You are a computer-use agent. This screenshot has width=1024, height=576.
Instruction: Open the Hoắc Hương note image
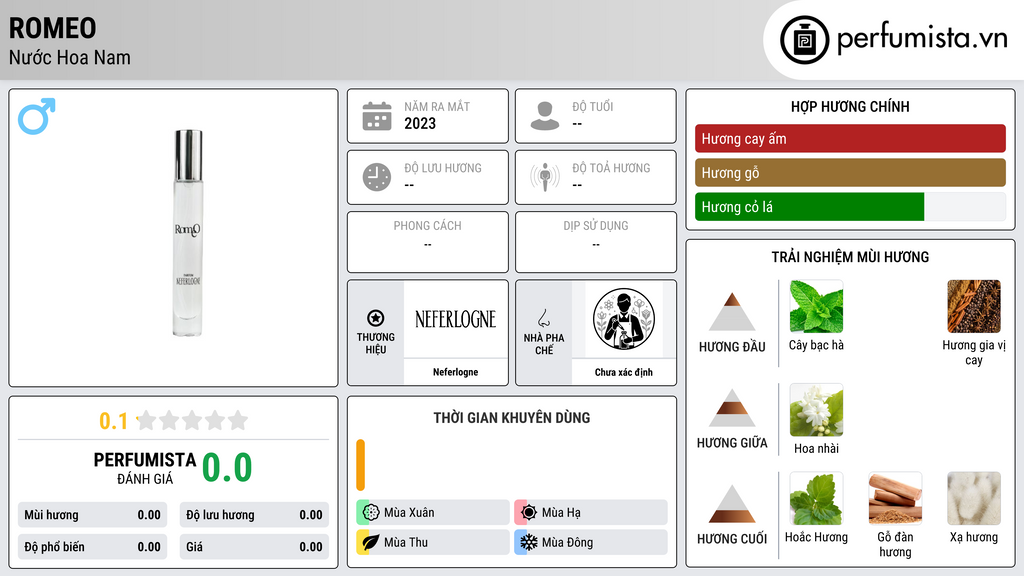[816, 499]
